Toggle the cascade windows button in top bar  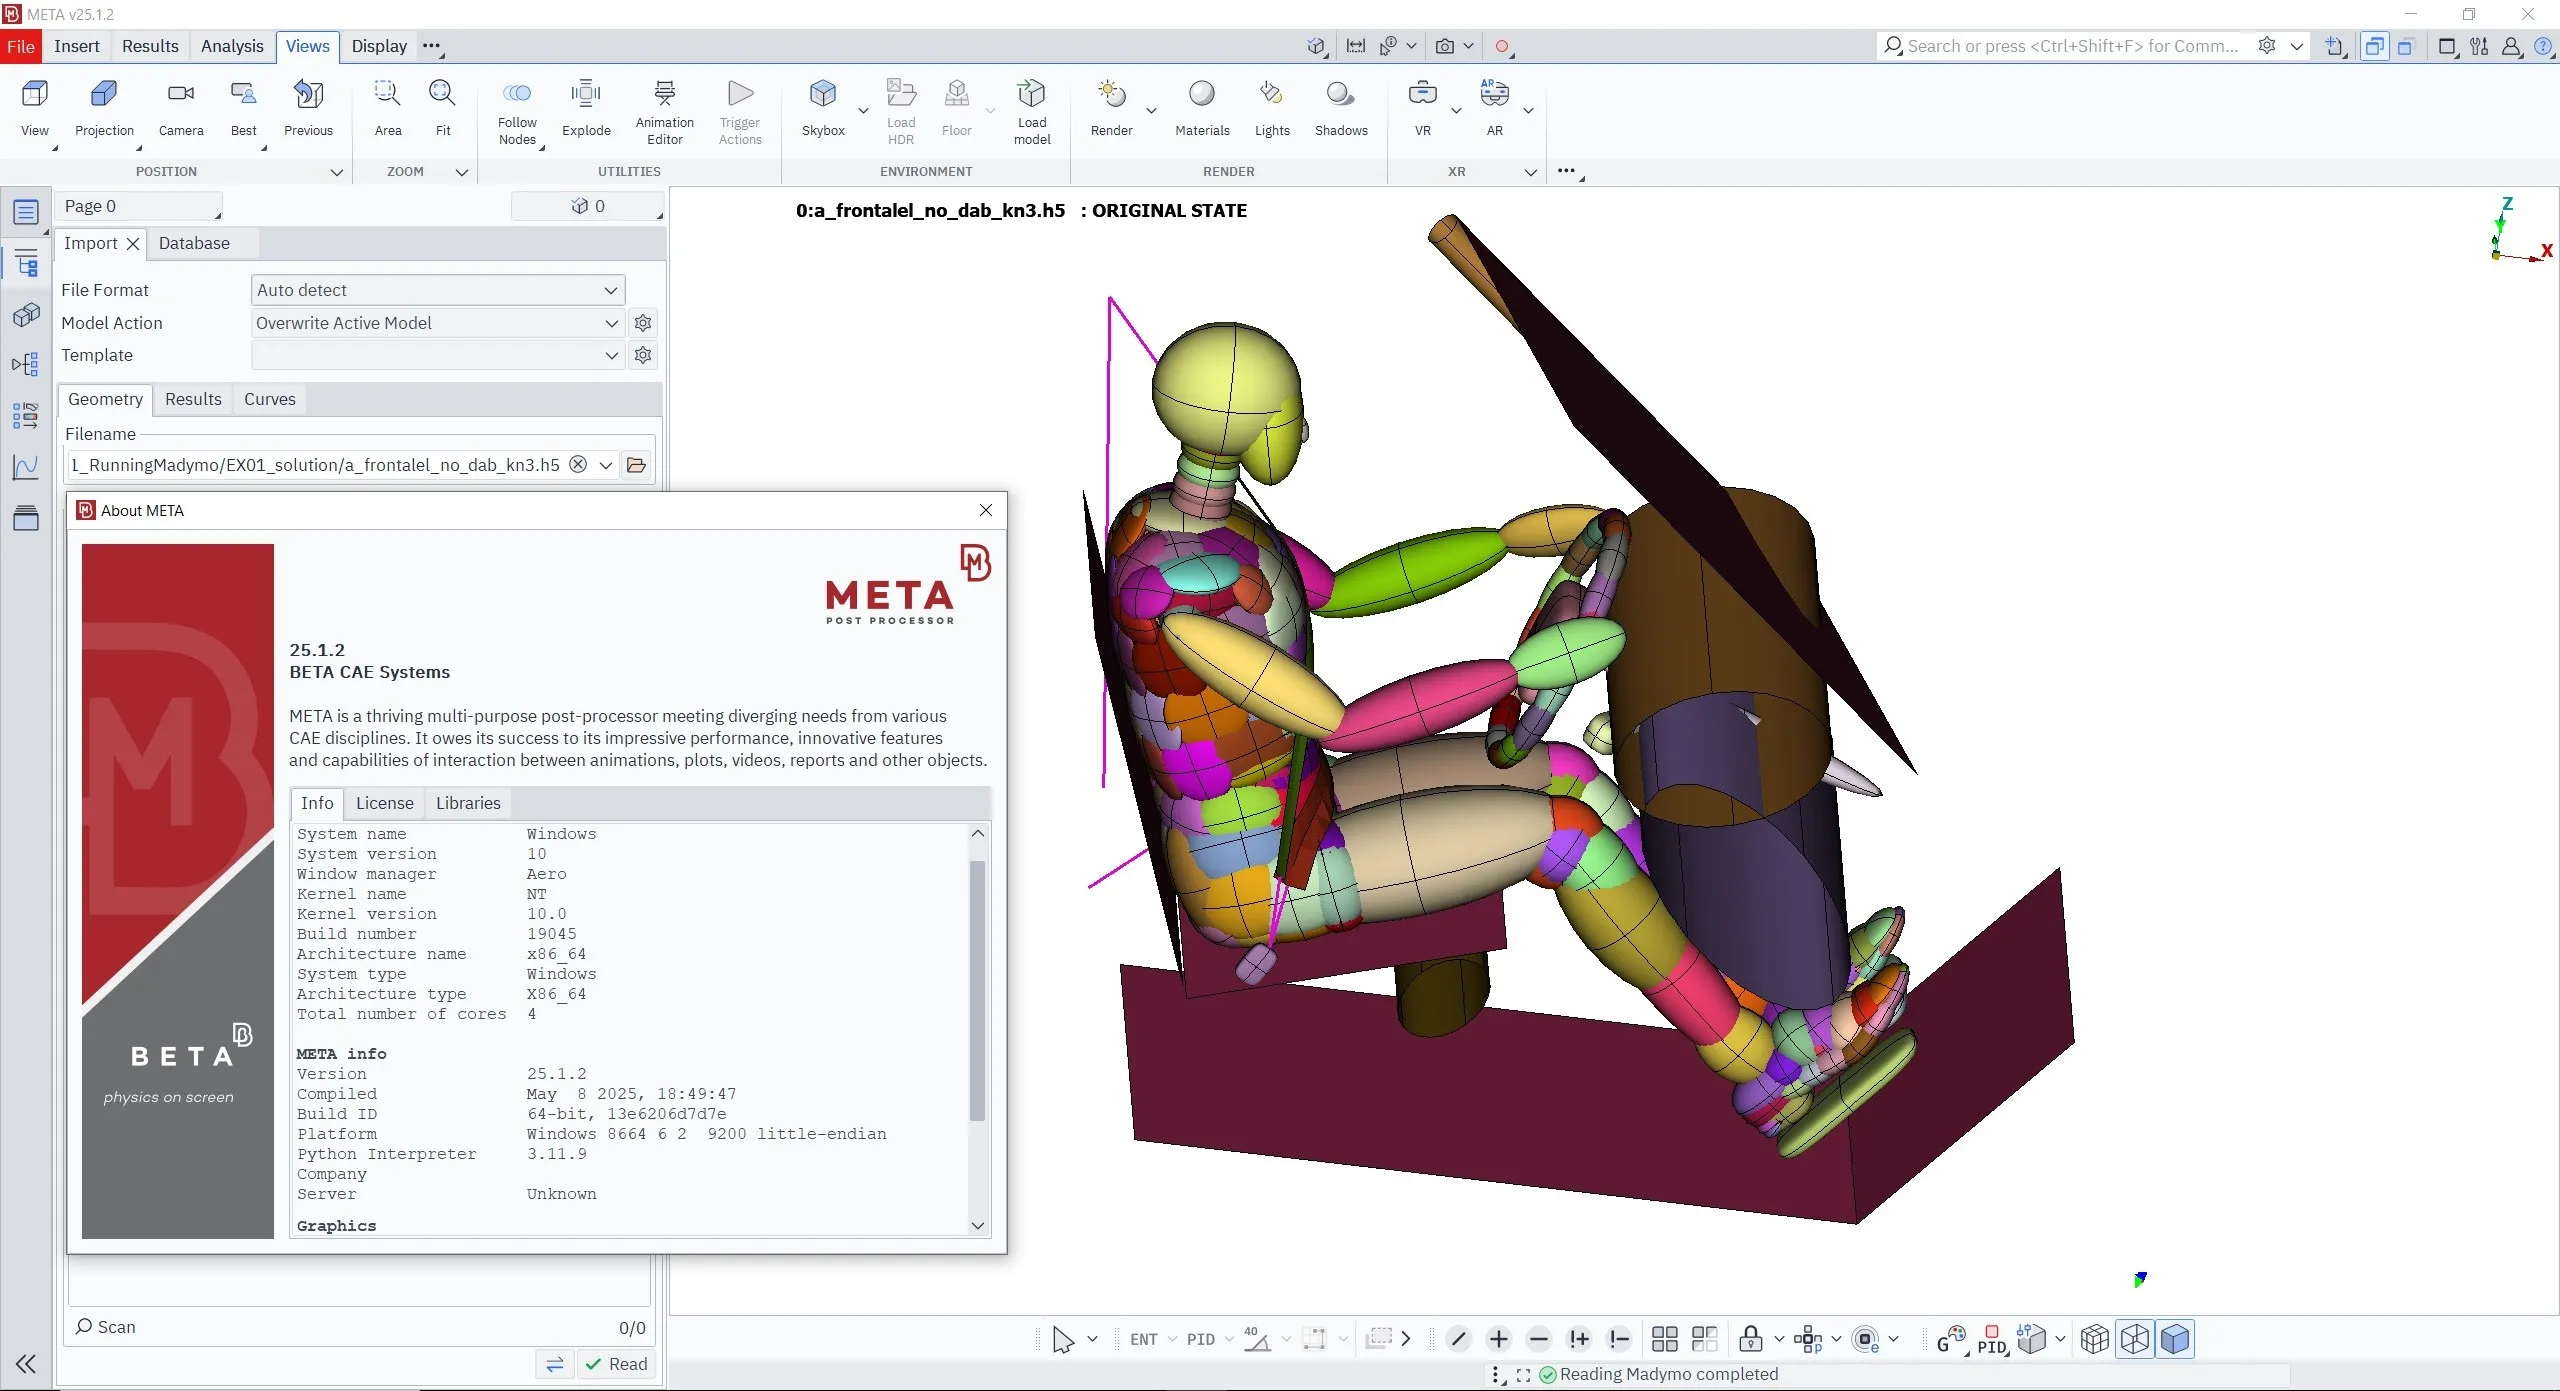(2374, 46)
